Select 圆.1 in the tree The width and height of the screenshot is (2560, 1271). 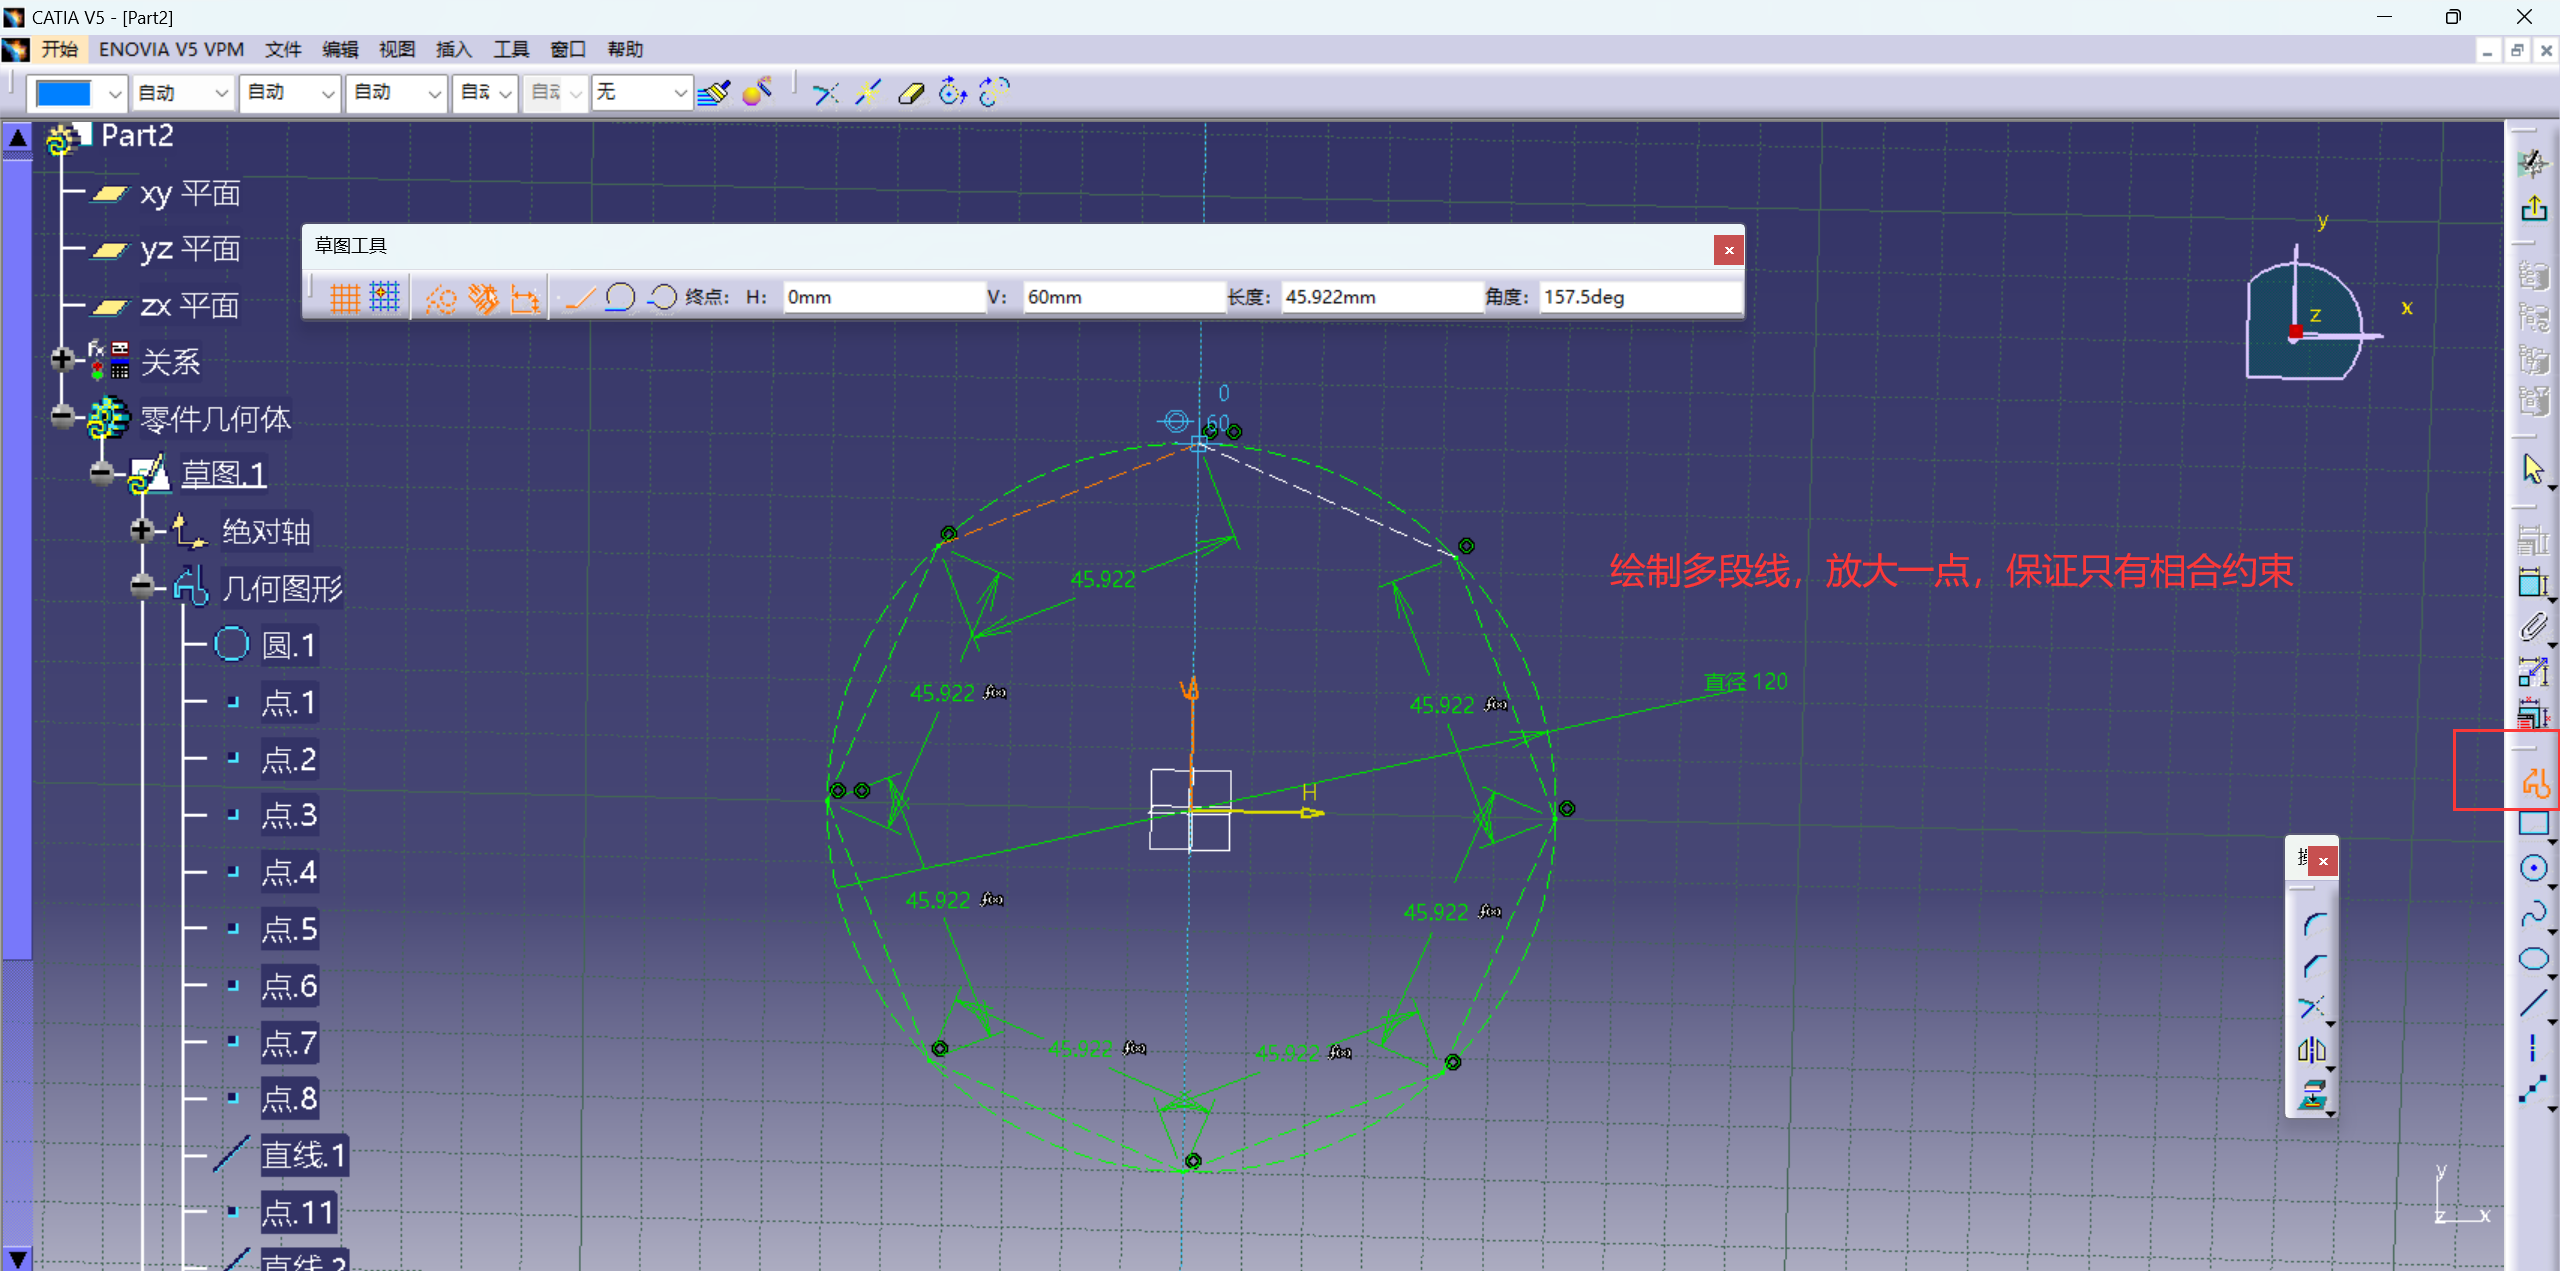point(288,646)
